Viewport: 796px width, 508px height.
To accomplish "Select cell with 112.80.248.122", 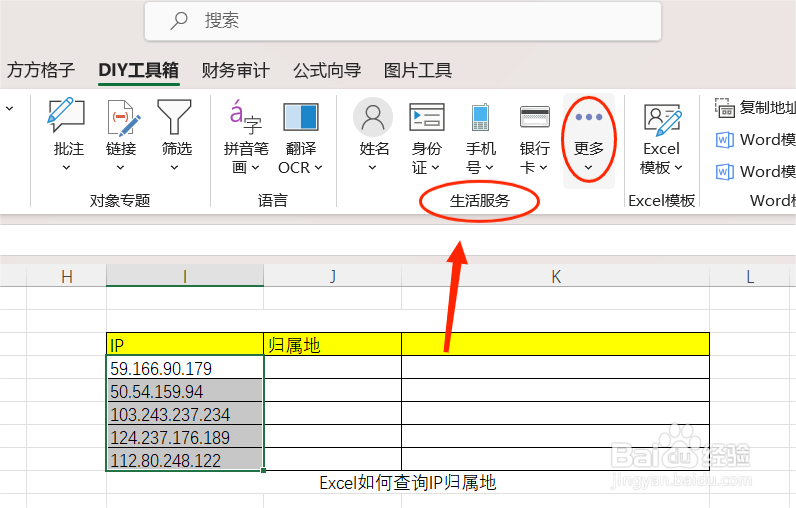I will (185, 459).
